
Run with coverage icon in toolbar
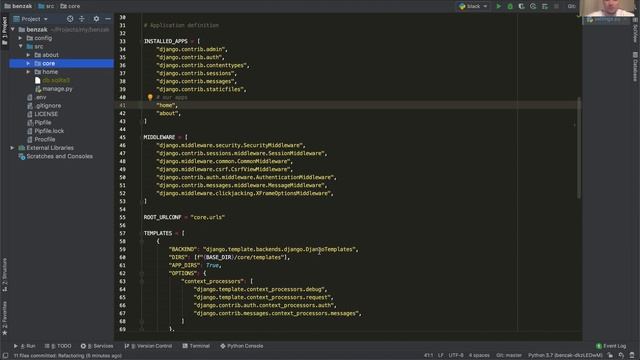point(521,6)
